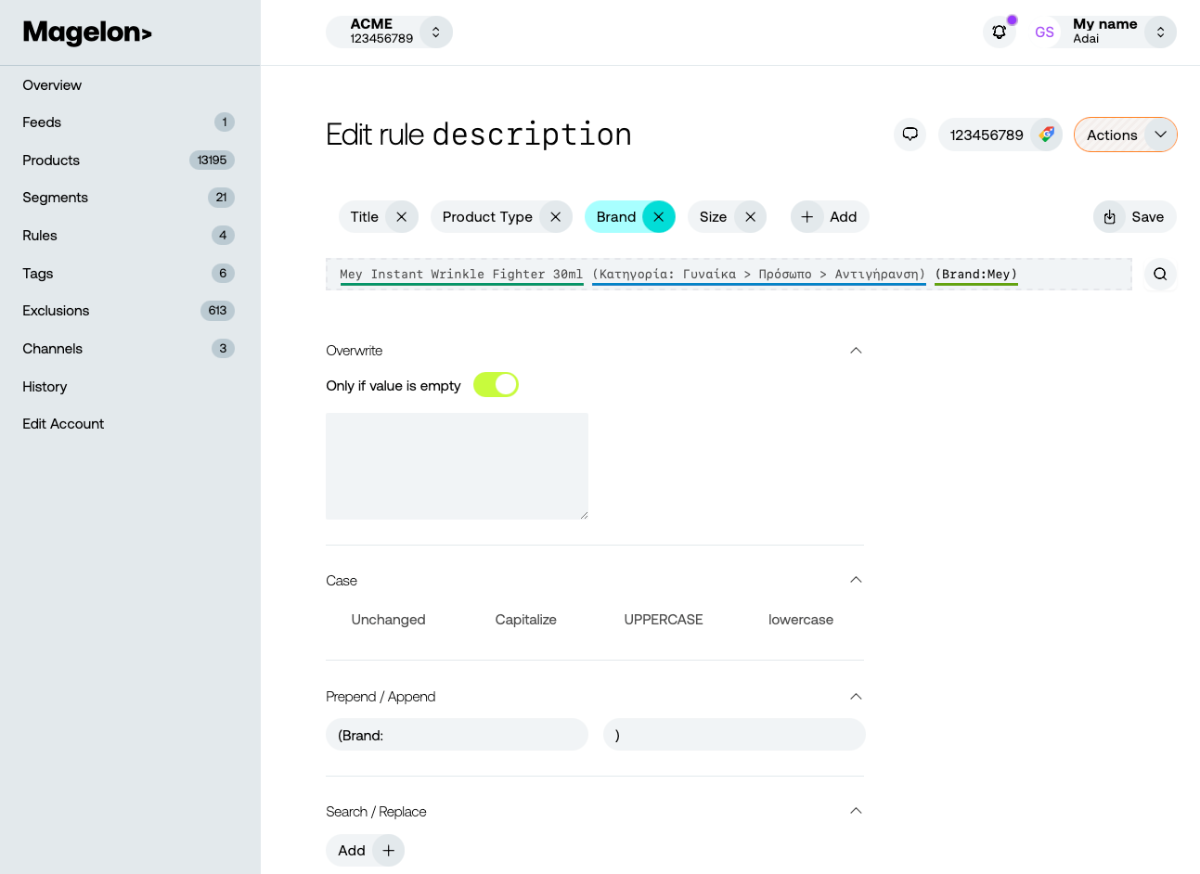This screenshot has height=874, width=1200.
Task: Open Products in sidebar
Action: point(51,160)
